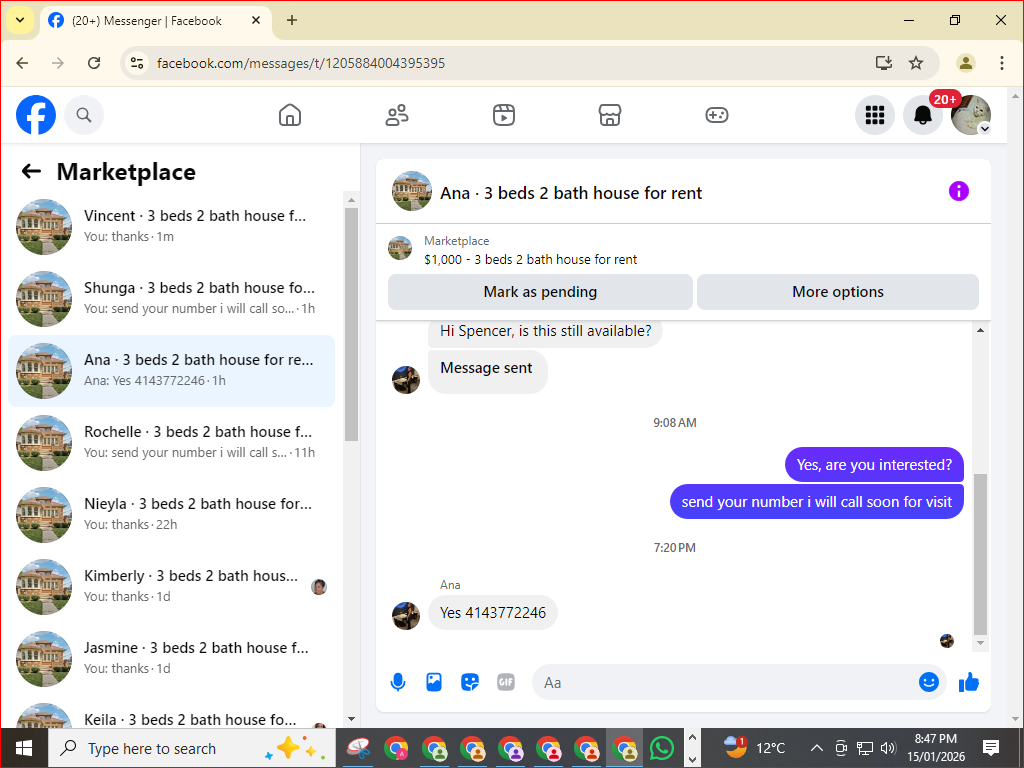Open the tab search dropdown
This screenshot has width=1024, height=768.
coord(20,20)
